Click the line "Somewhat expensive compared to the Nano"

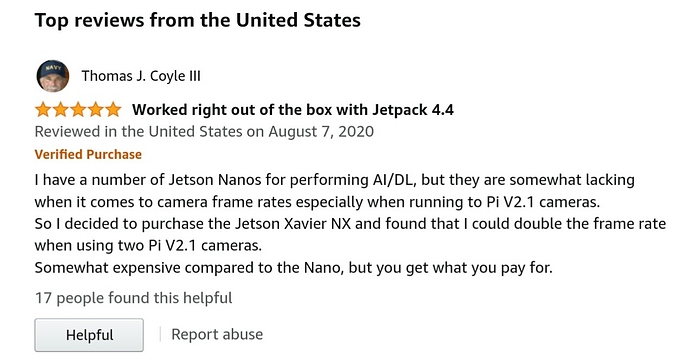point(294,268)
